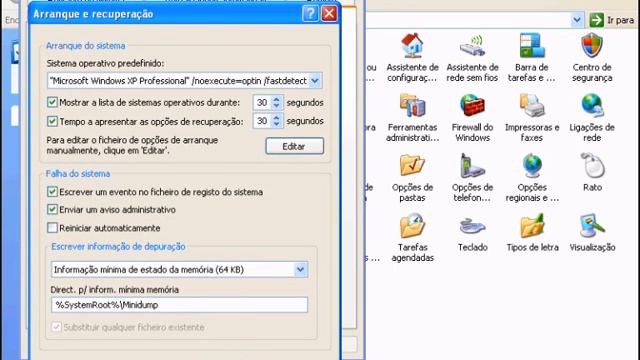Expand Informação mínima de estado da memória dropdown

click(300, 269)
